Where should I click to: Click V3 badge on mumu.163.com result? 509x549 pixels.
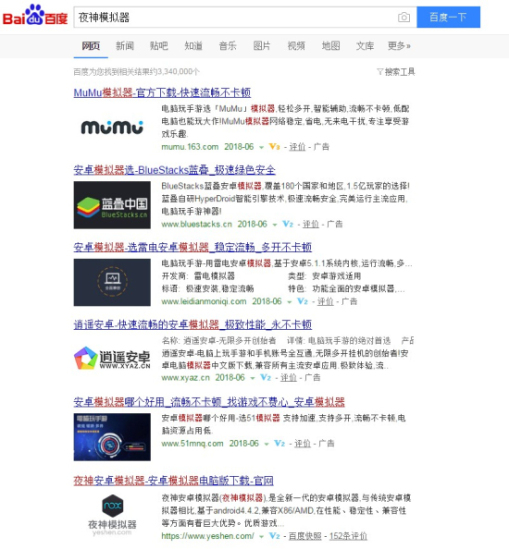click(274, 147)
